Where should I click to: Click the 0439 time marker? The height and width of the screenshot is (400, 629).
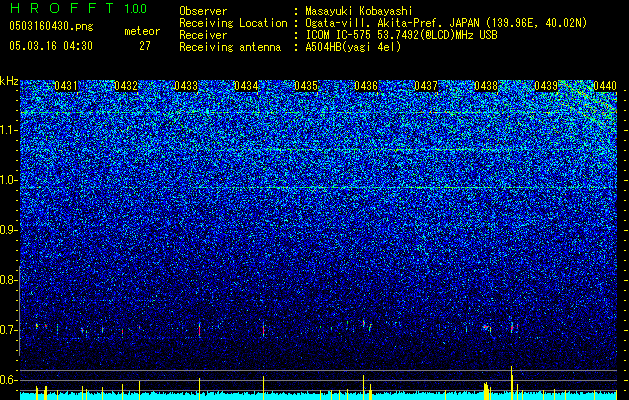(x=546, y=86)
